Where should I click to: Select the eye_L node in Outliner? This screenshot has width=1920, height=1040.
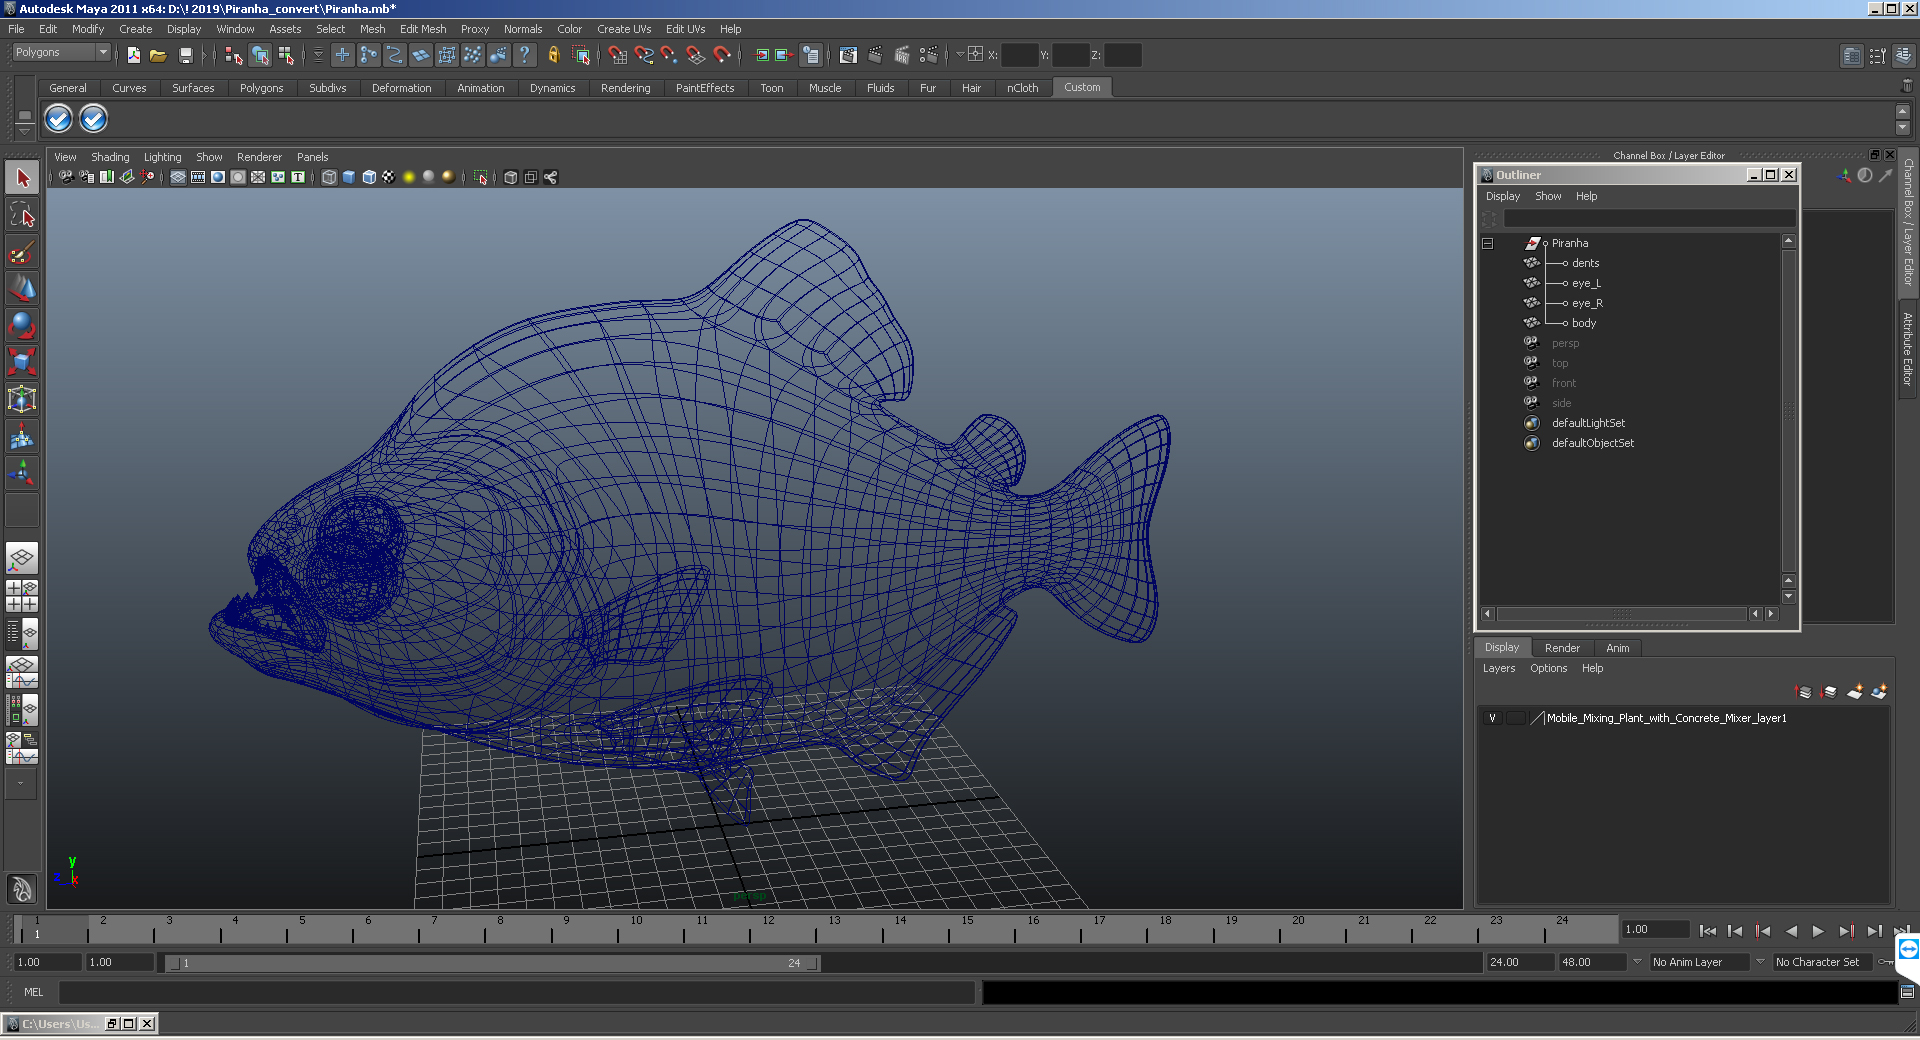(1586, 283)
